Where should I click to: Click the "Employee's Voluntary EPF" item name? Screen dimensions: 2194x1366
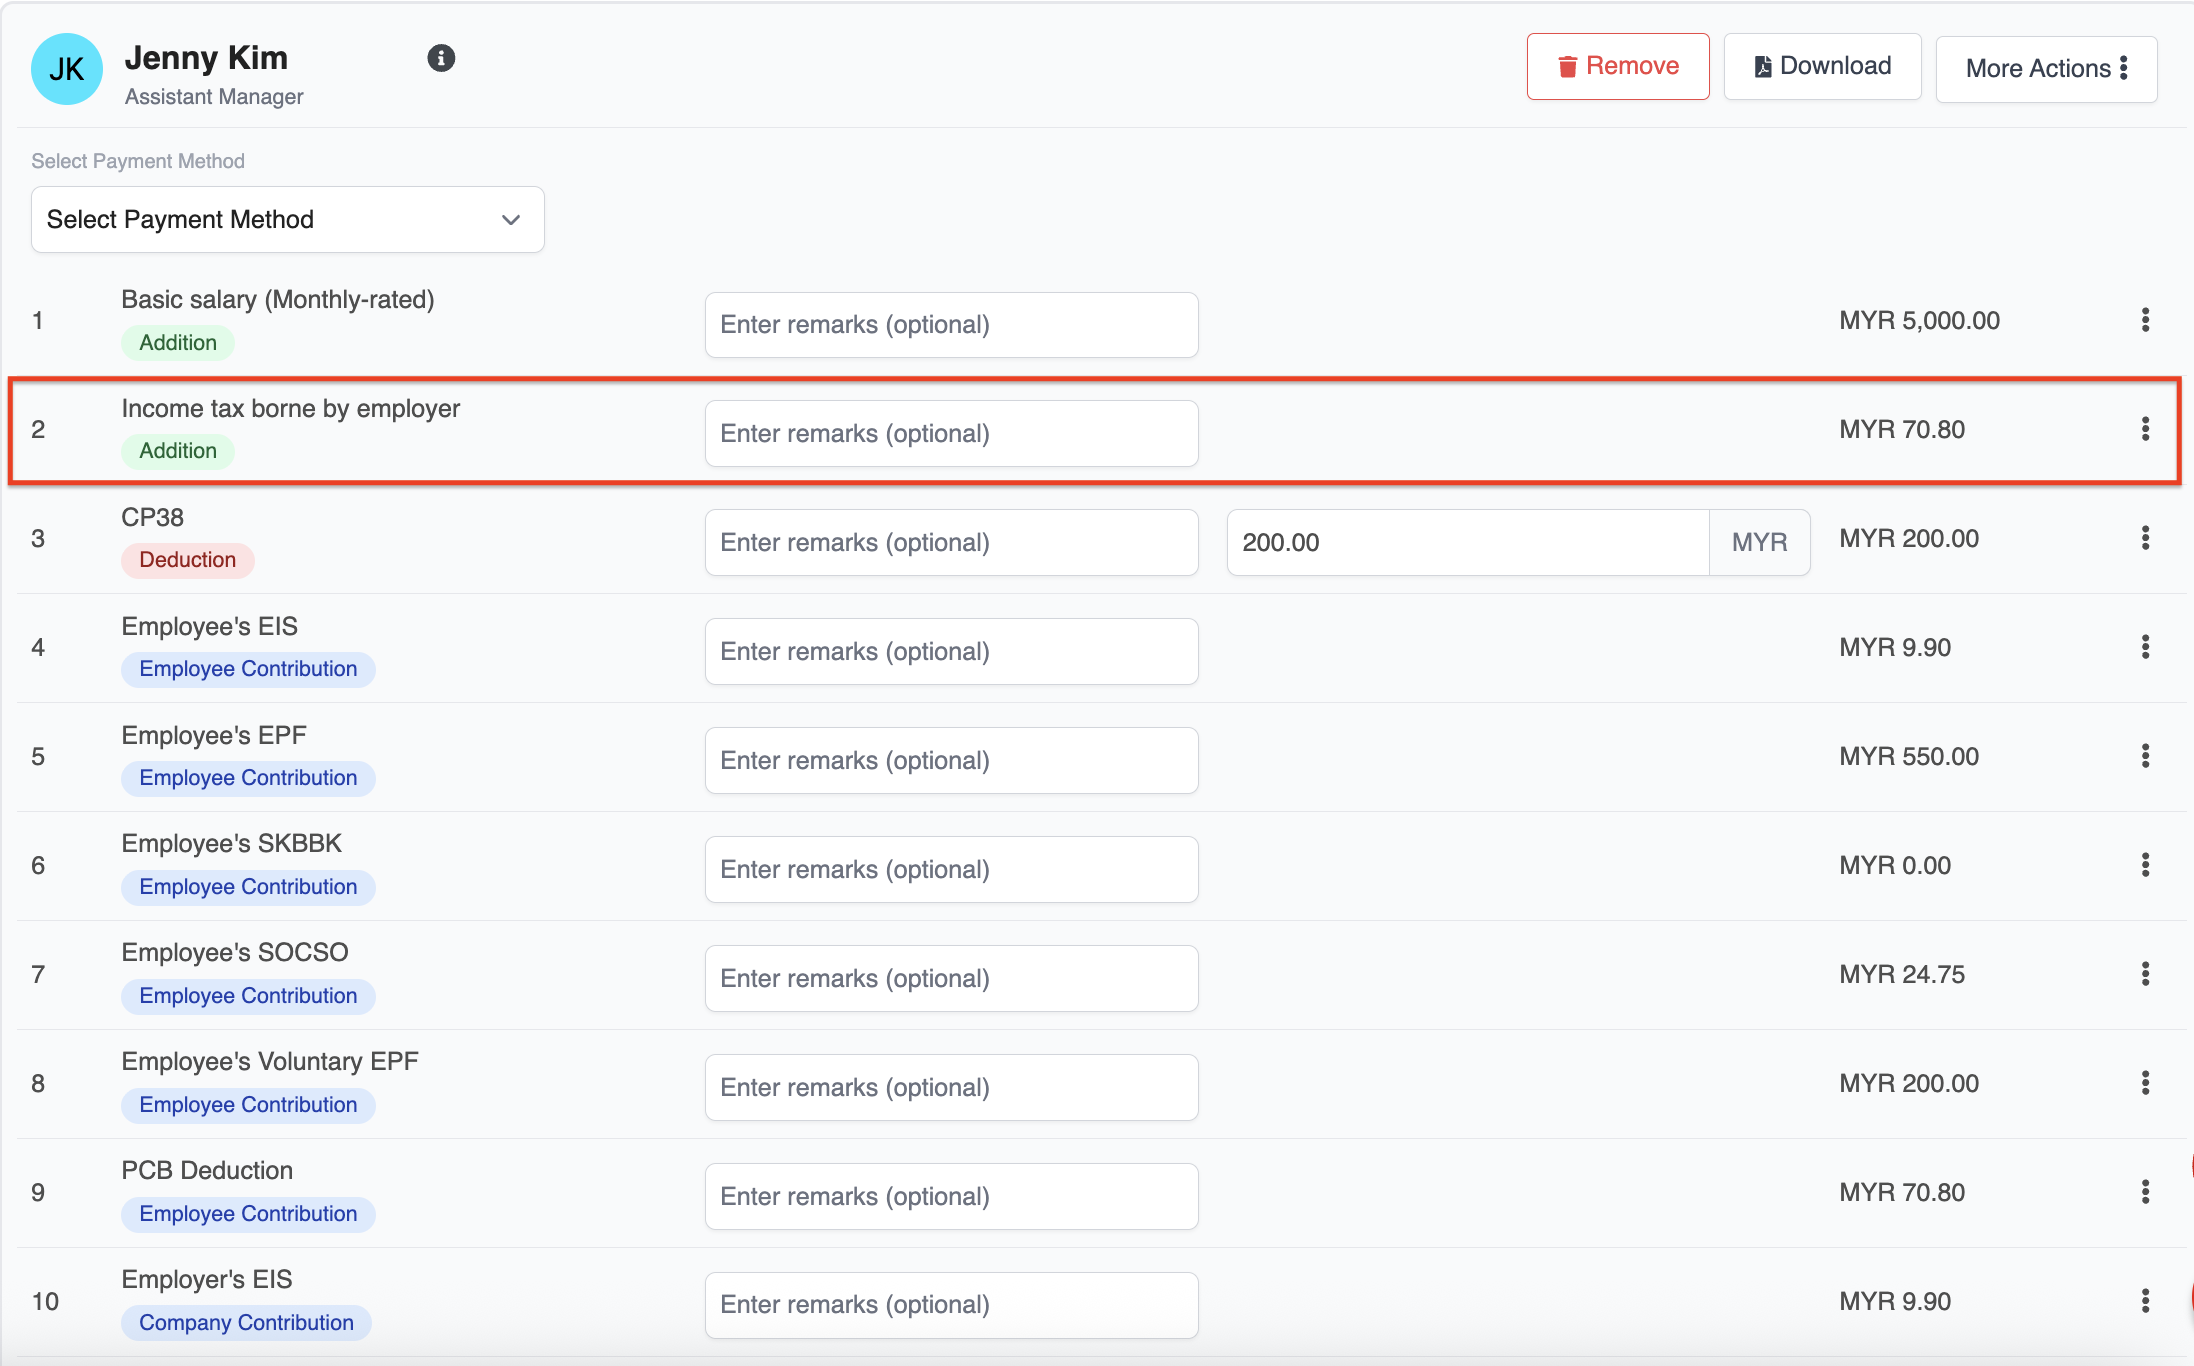270,1062
